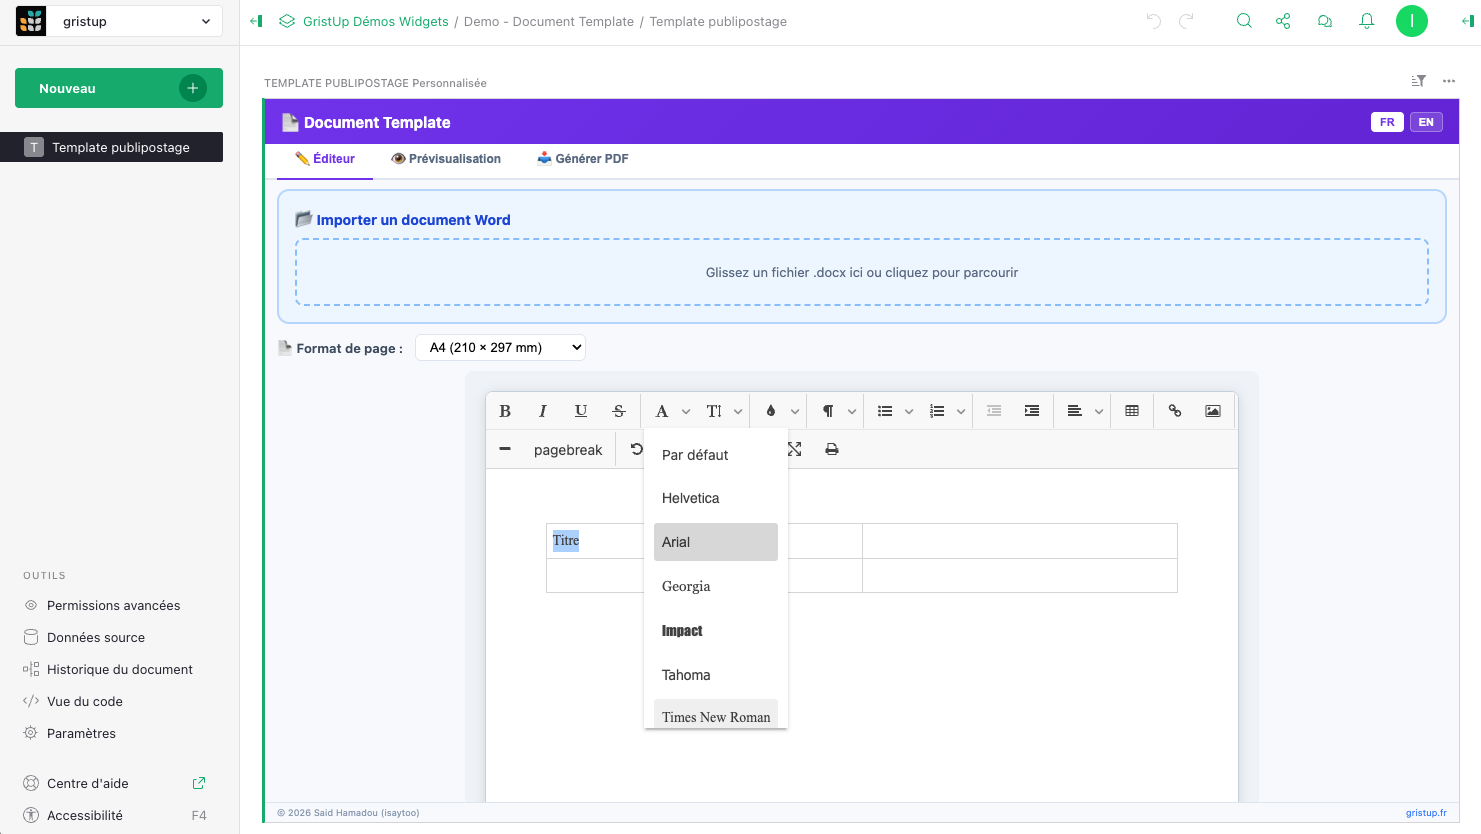This screenshot has width=1481, height=834.
Task: Toggle italic formatting in the editor toolbar
Action: (x=543, y=411)
